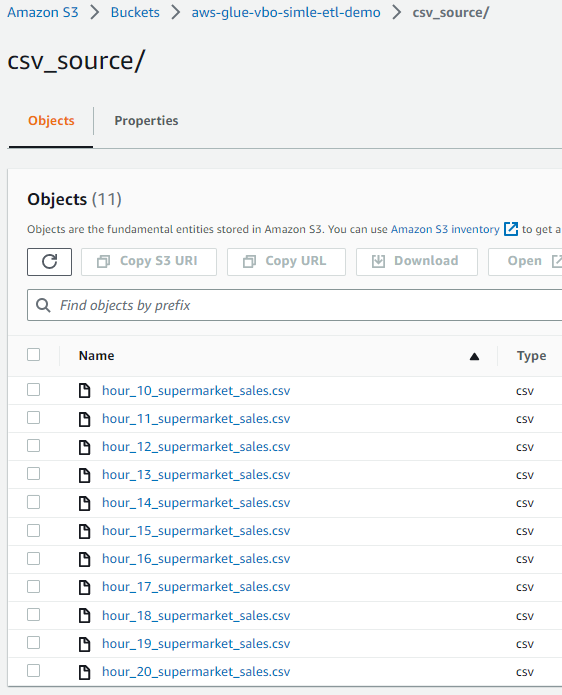This screenshot has height=695, width=562.
Task: Check the box for hour_16_supermarket_sales.csv
Action: [34, 558]
